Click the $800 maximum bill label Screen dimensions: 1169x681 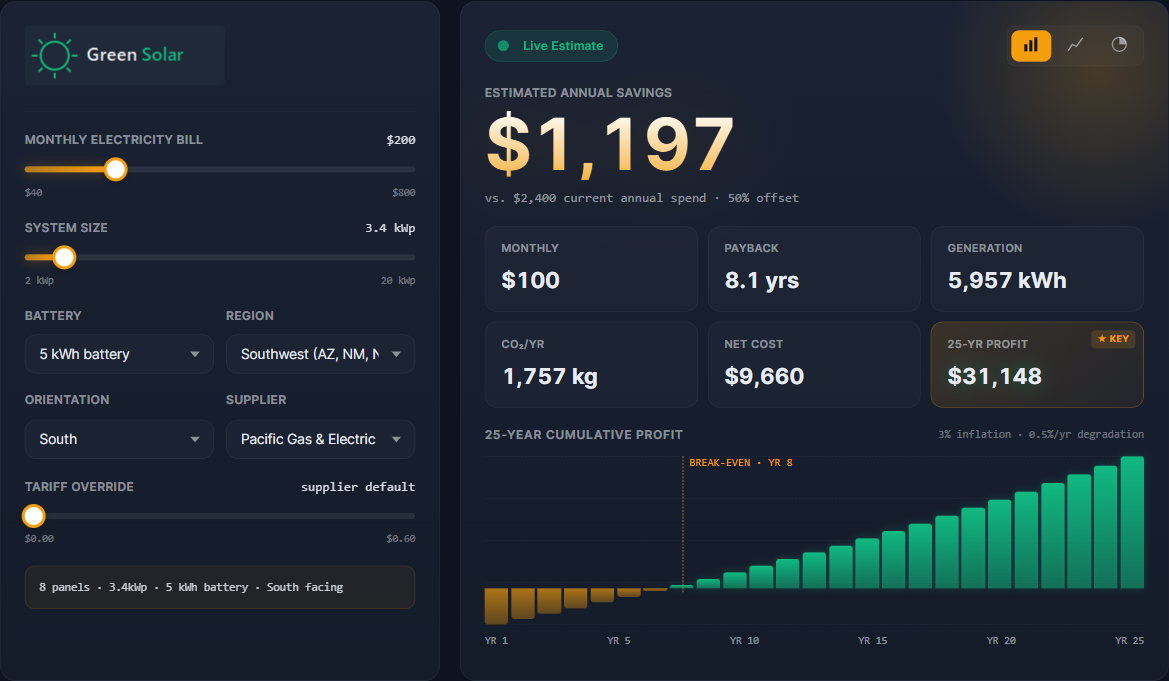click(x=404, y=192)
